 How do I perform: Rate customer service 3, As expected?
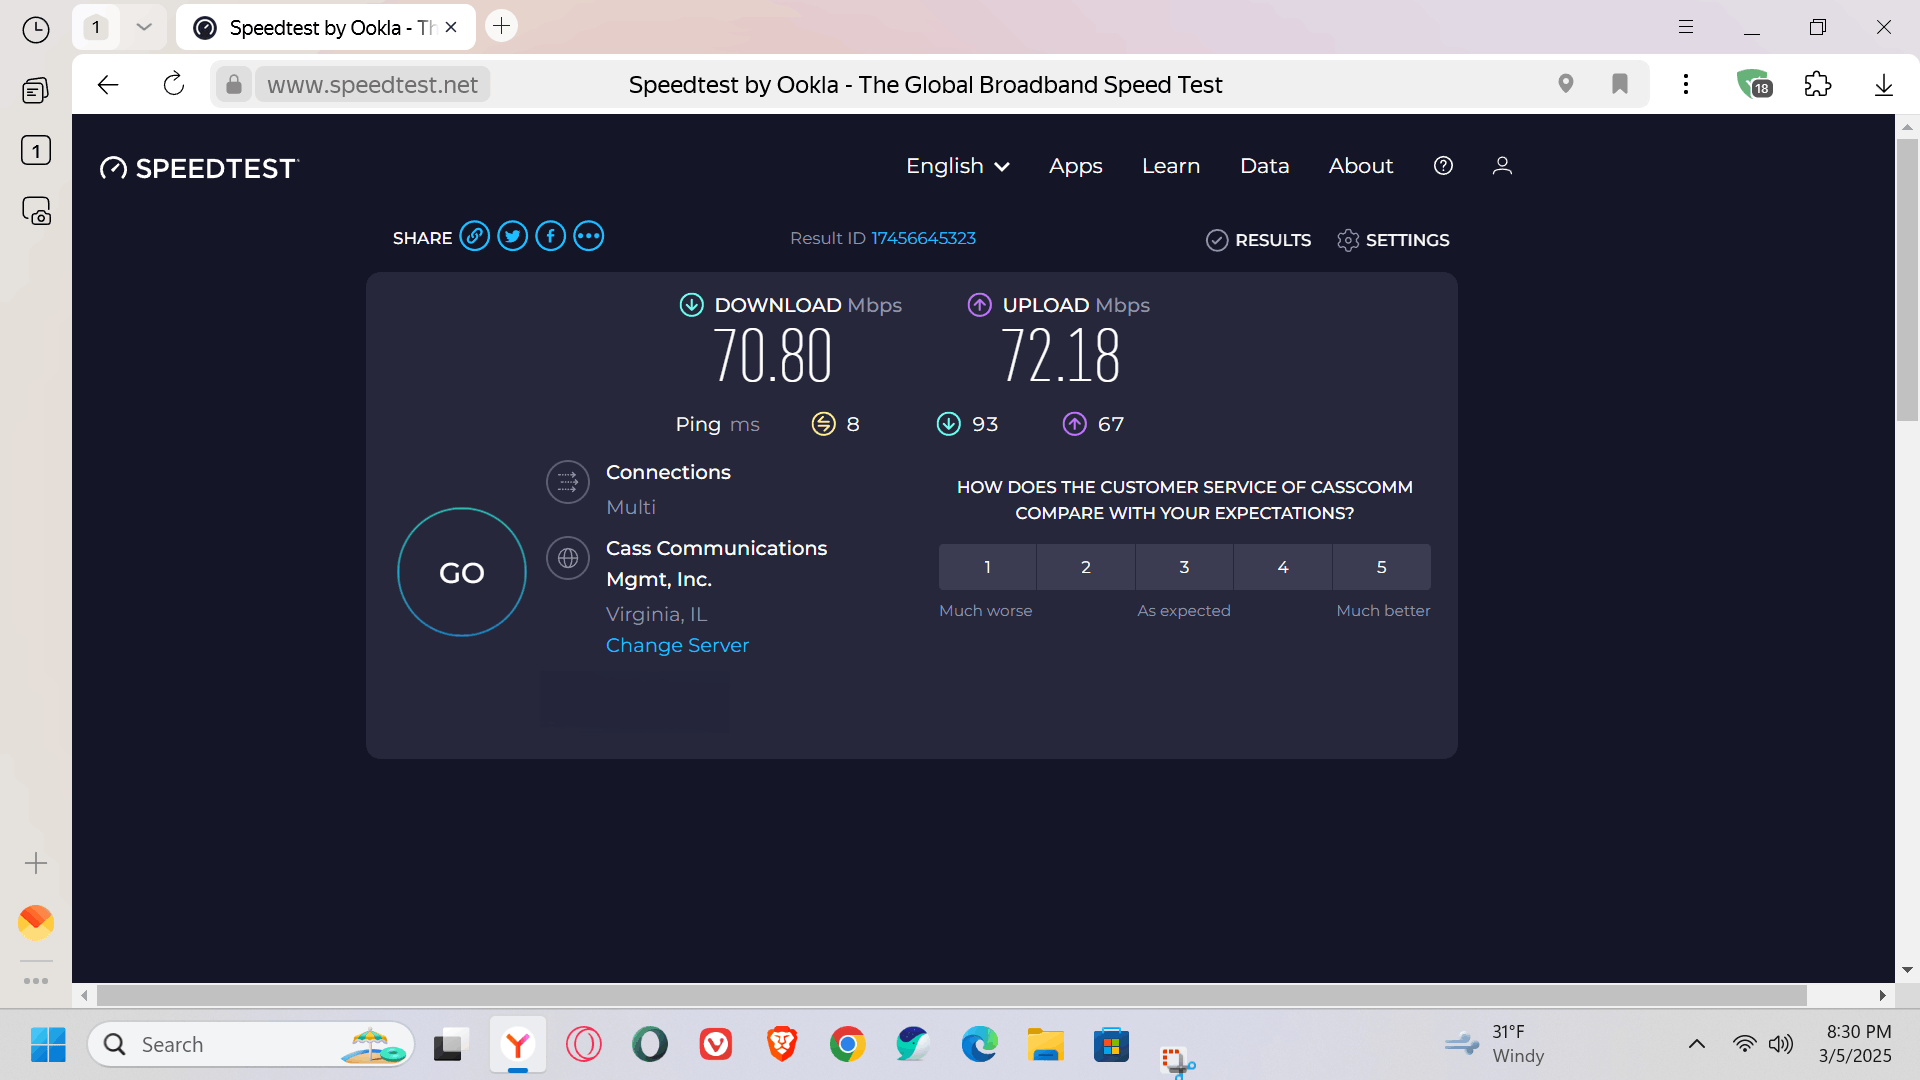[1183, 567]
